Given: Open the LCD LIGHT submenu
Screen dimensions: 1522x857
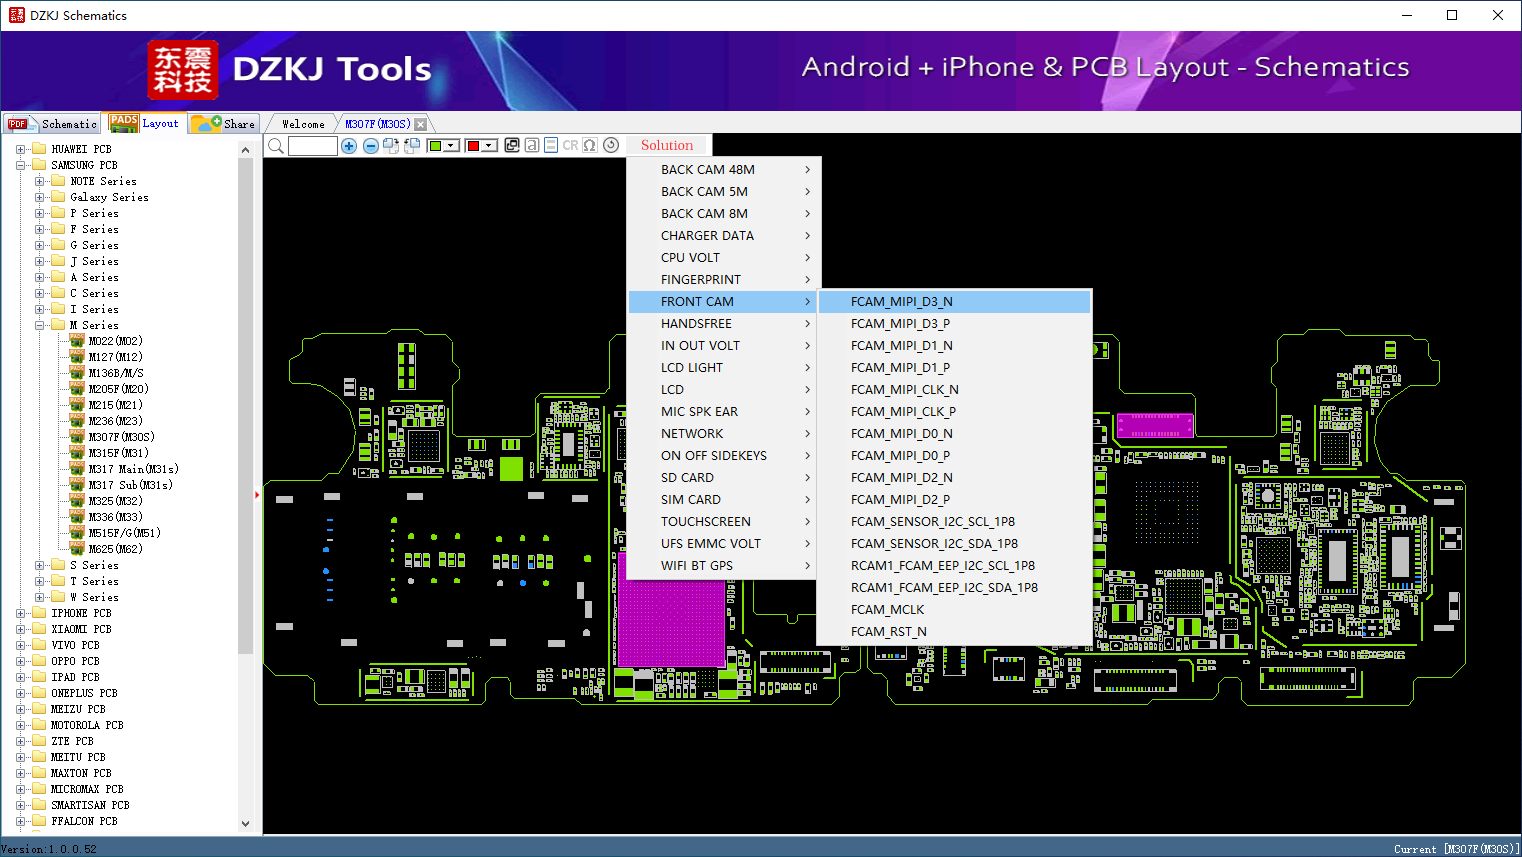Looking at the screenshot, I should pyautogui.click(x=724, y=368).
